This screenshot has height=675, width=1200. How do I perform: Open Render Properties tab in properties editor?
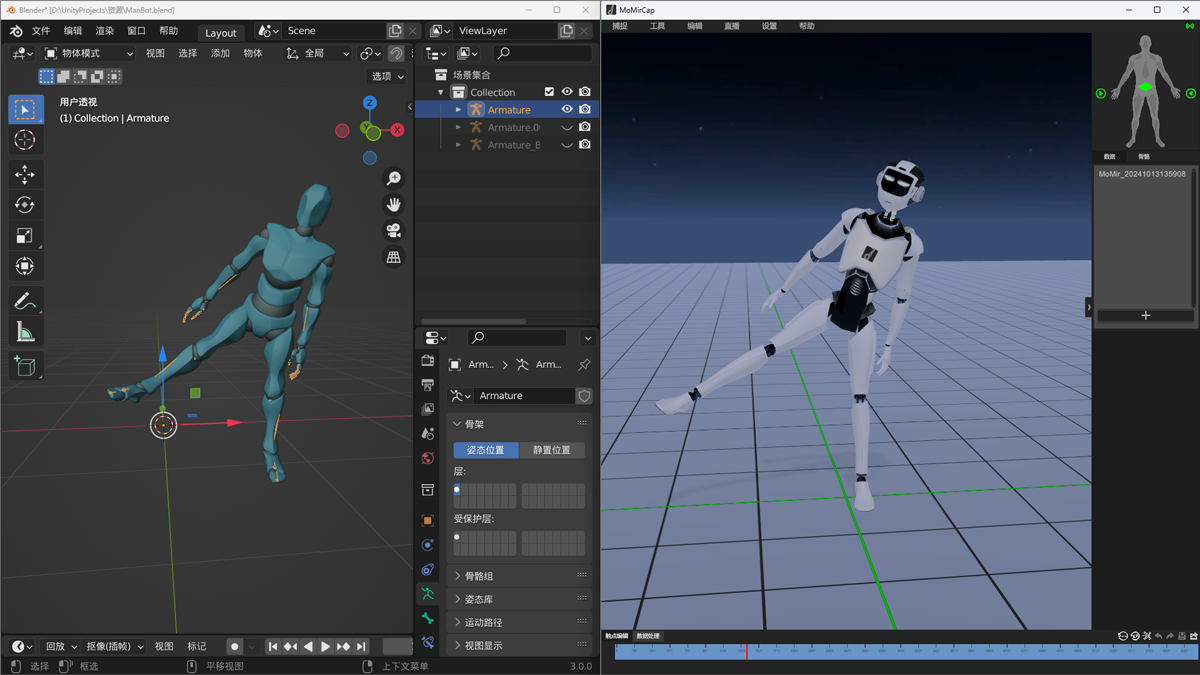click(427, 361)
